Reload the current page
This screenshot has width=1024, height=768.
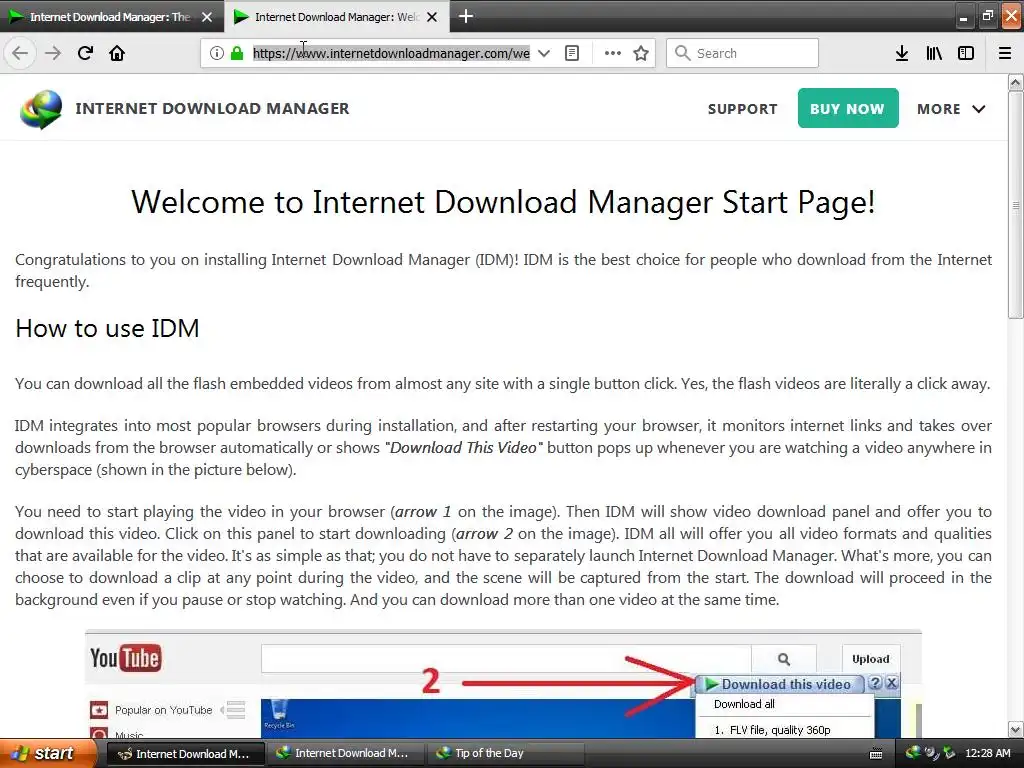[85, 53]
